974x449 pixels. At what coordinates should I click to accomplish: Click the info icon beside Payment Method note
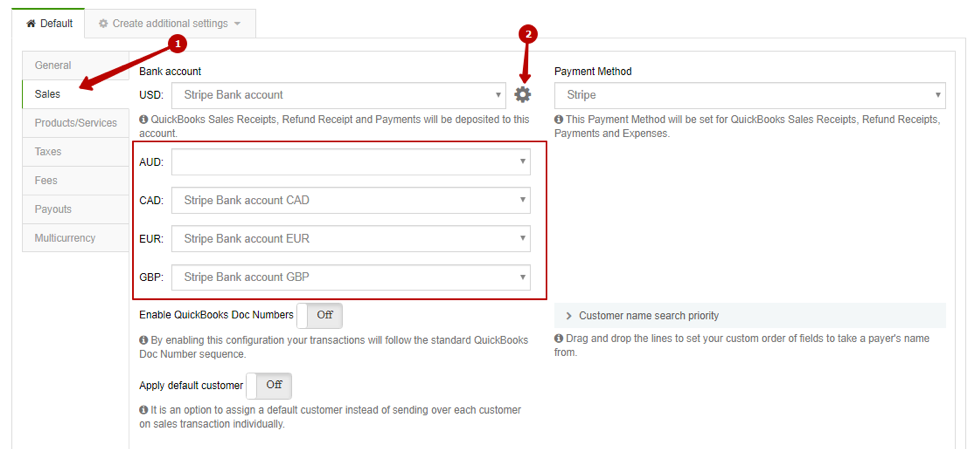pyautogui.click(x=558, y=119)
